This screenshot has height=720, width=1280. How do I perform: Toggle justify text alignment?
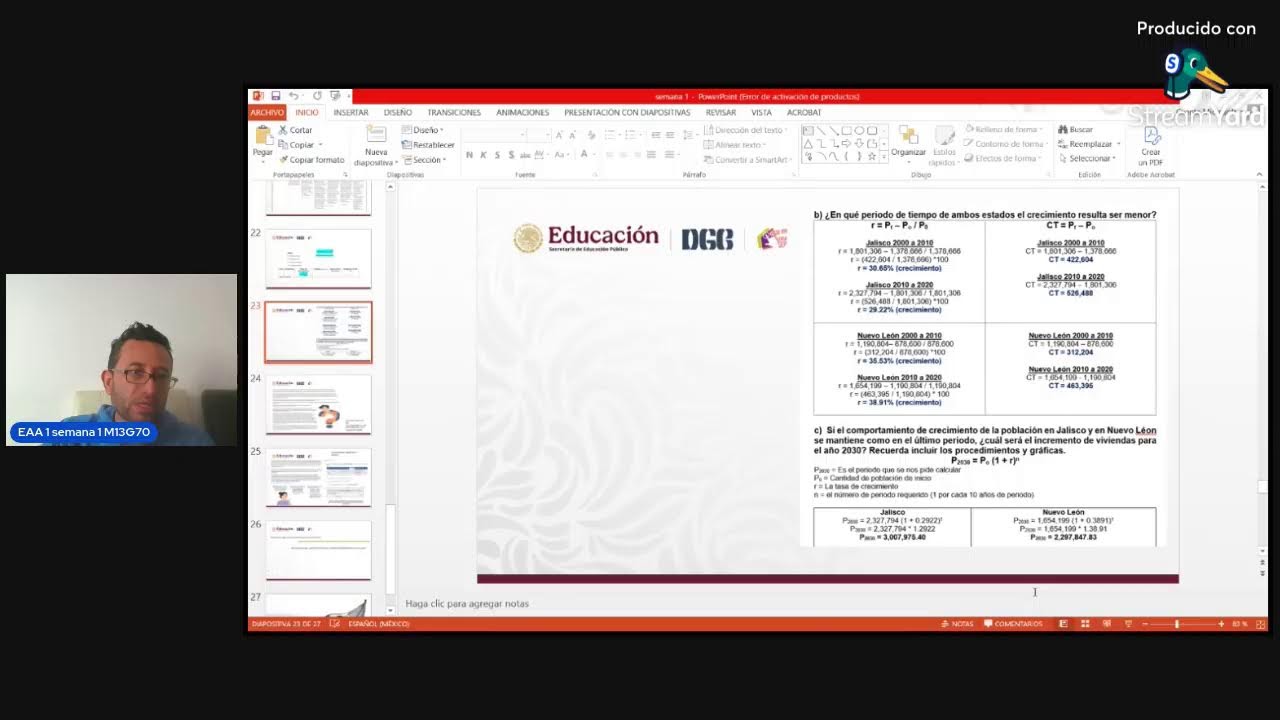[x=651, y=154]
